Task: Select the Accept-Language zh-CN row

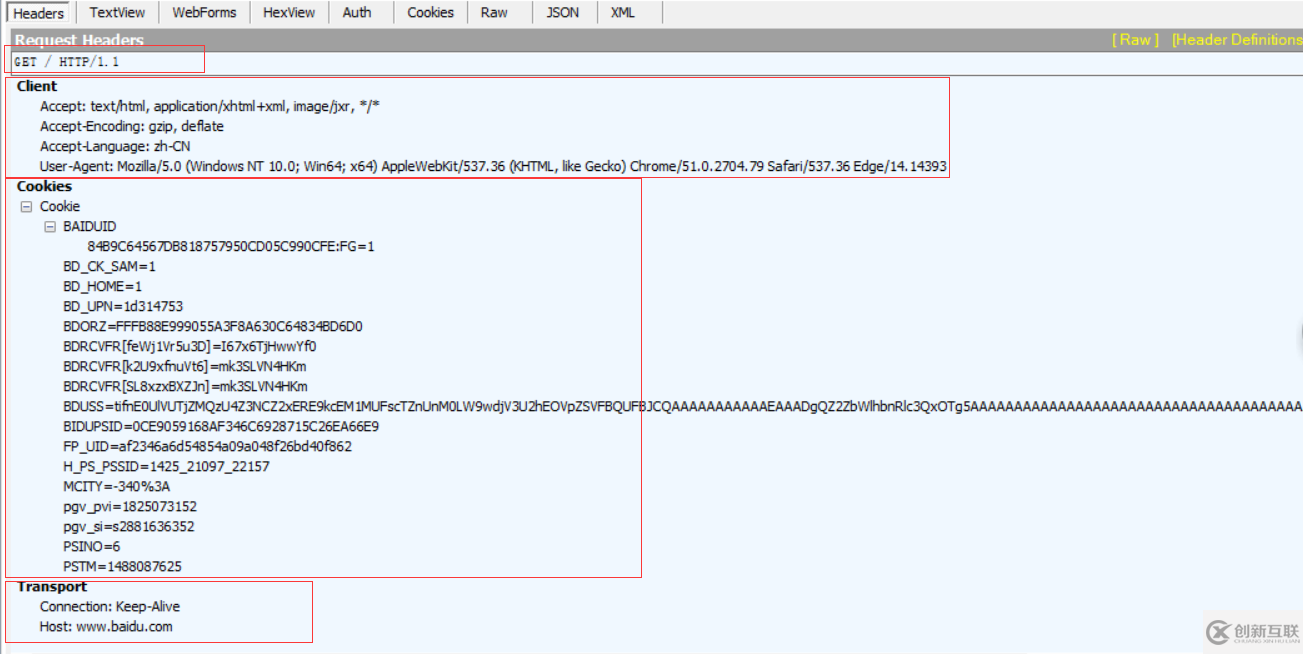Action: click(115, 146)
